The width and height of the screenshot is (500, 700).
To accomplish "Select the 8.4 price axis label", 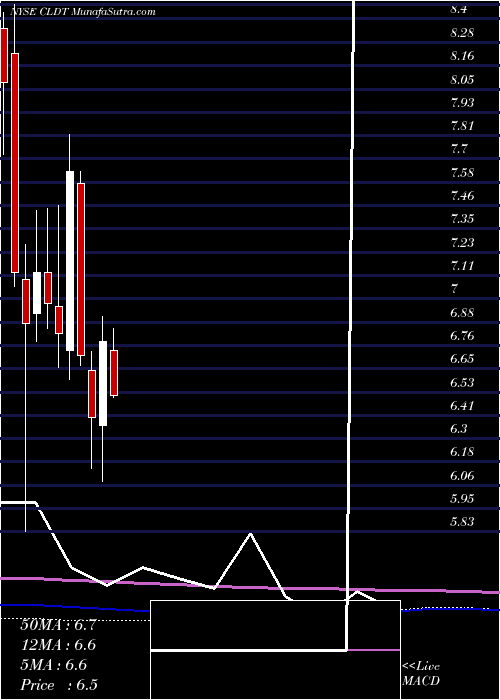I will [458, 10].
